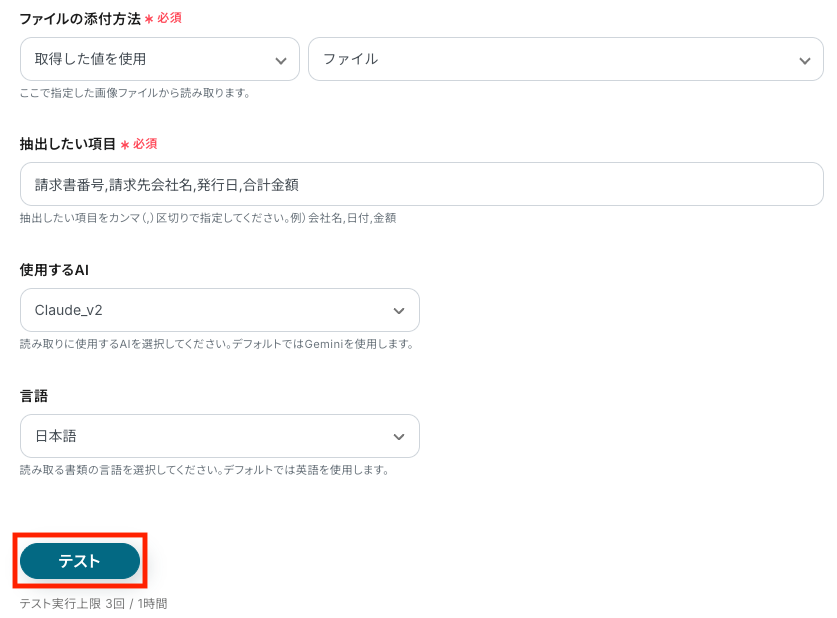Image resolution: width=837 pixels, height=618 pixels.
Task: Click hint text mentioning カンマ区切り
Action: pos(208,218)
